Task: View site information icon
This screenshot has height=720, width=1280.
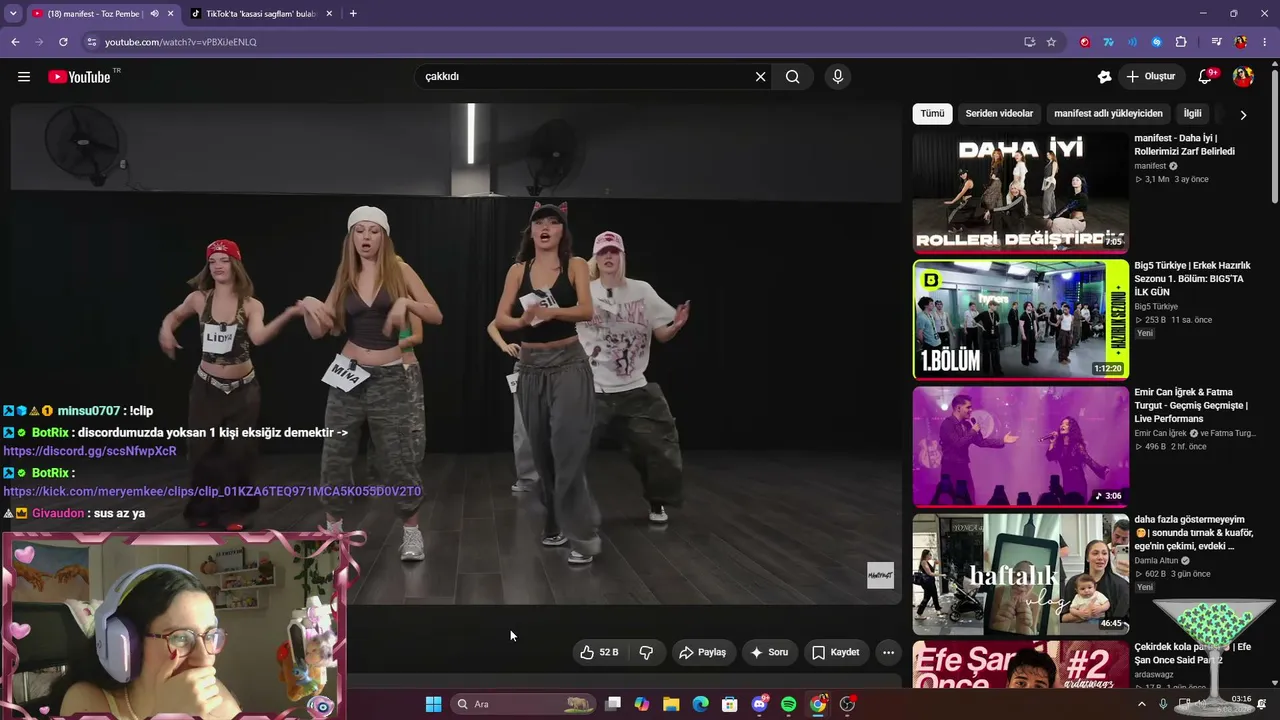Action: tap(92, 42)
